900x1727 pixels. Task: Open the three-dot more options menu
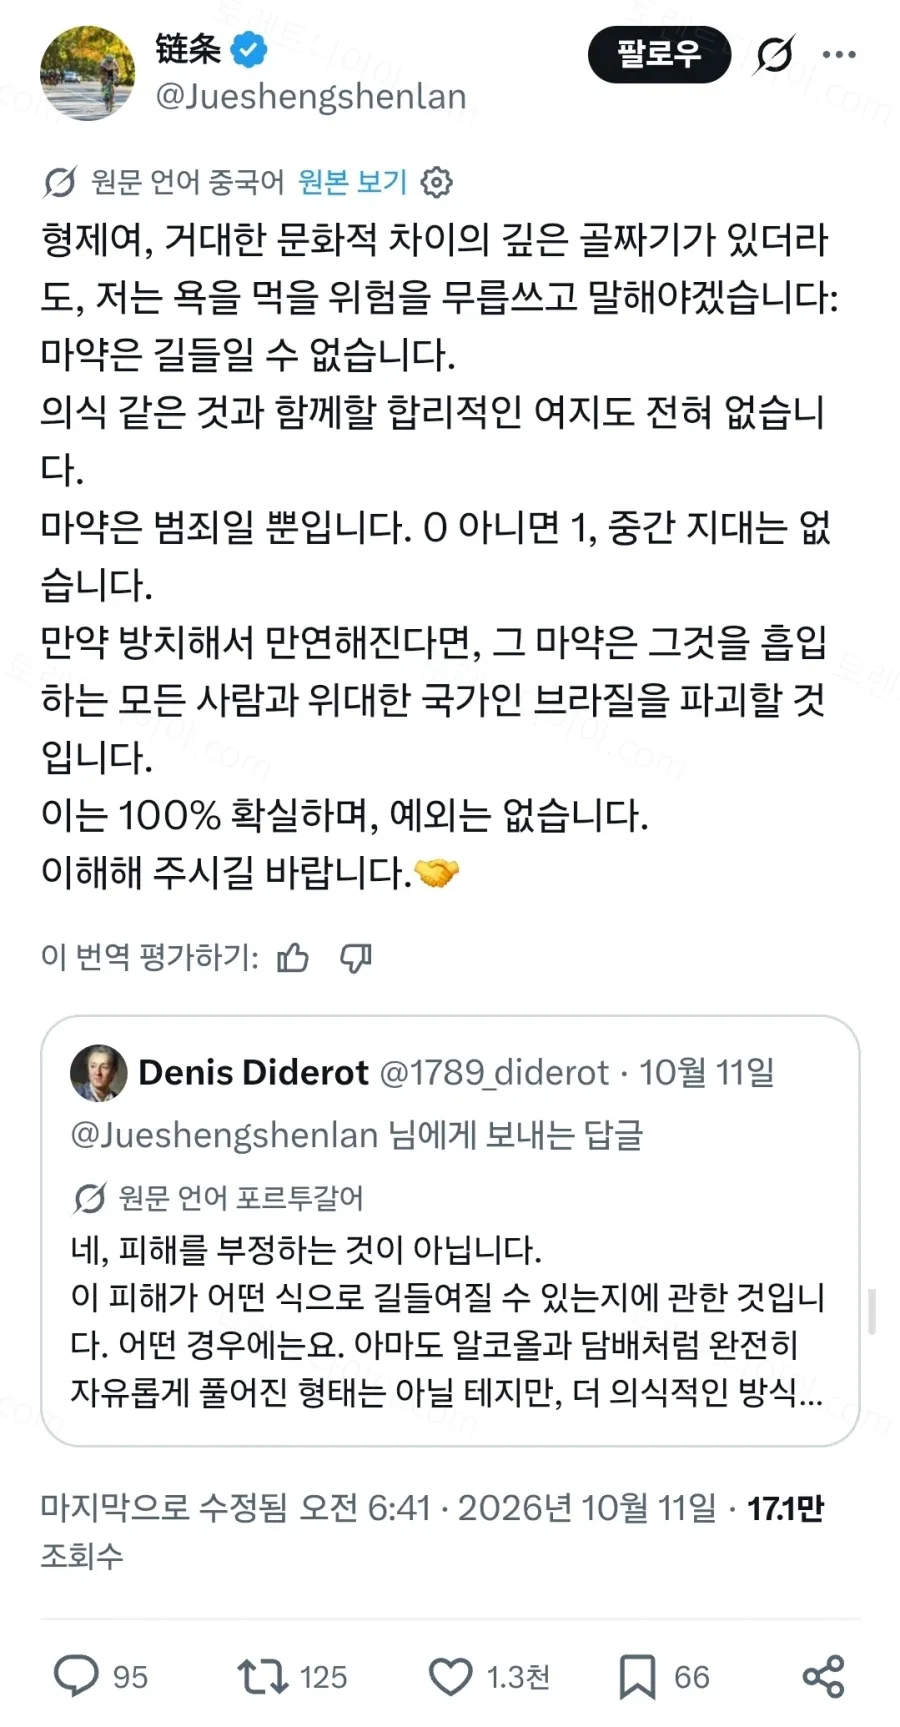click(839, 54)
